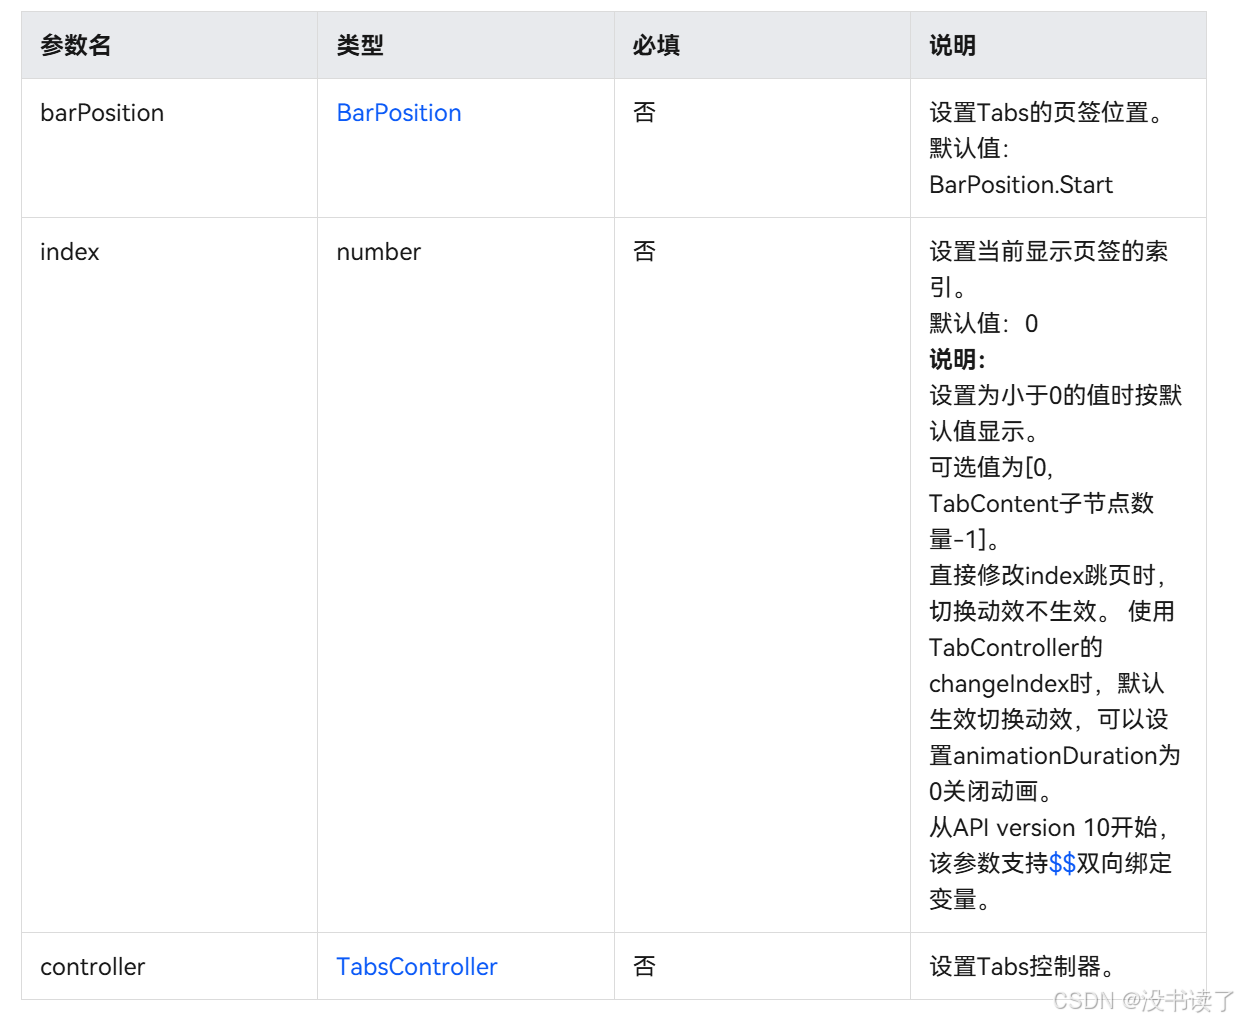Image resolution: width=1240 pixels, height=1020 pixels.
Task: Click the text 设置Tabs控制器。
Action: coord(1024,967)
